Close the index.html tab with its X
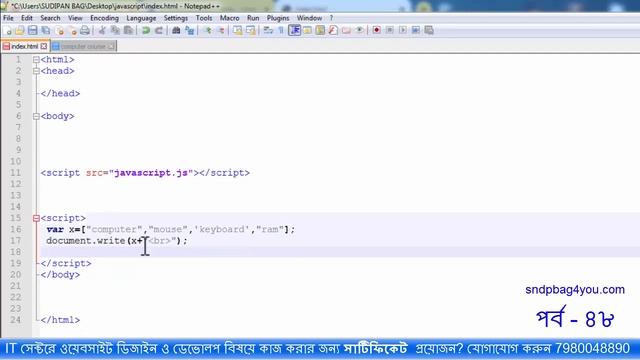640x360 pixels. pos(44,47)
